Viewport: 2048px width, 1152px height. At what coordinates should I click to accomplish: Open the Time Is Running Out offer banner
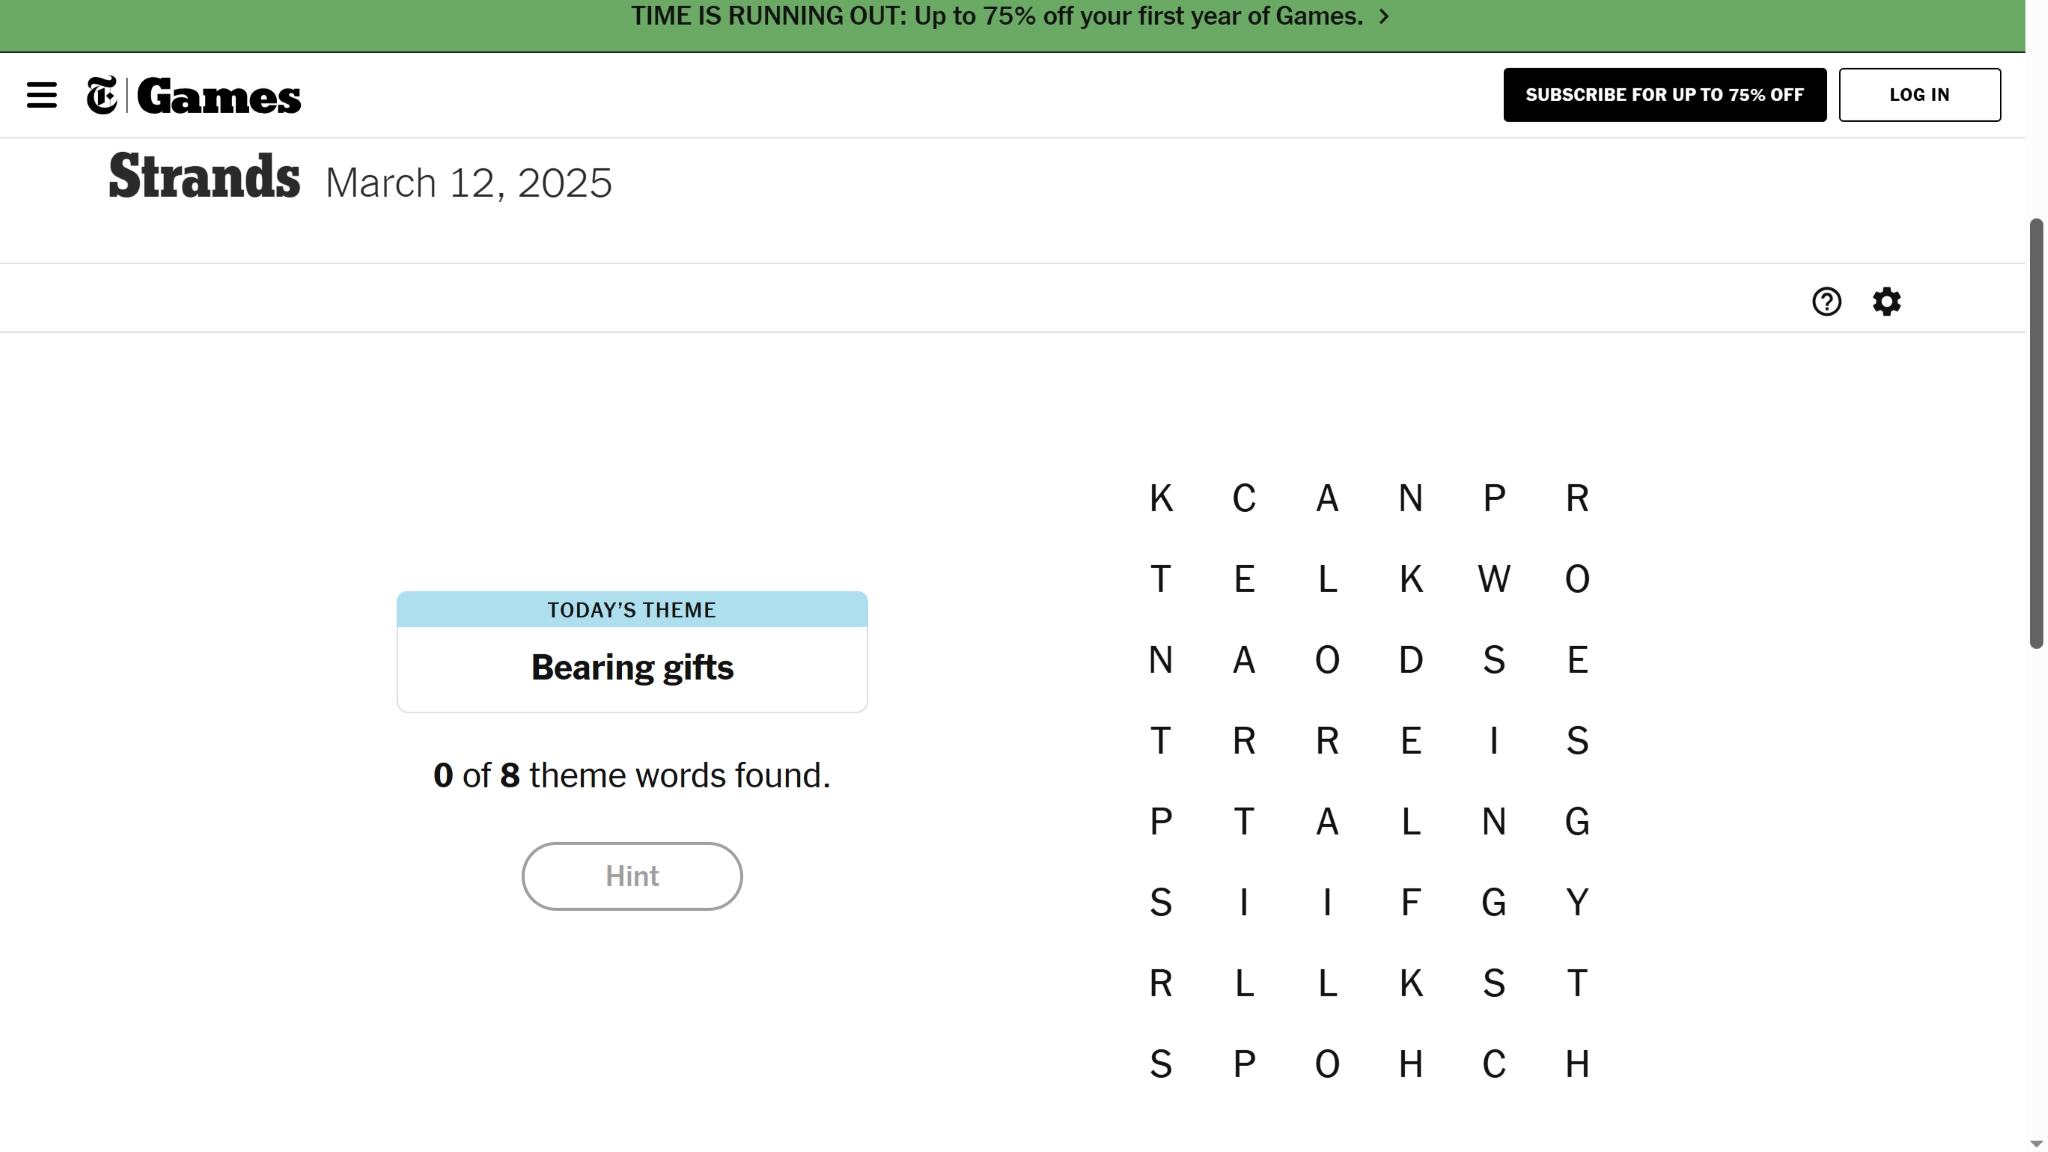996,17
